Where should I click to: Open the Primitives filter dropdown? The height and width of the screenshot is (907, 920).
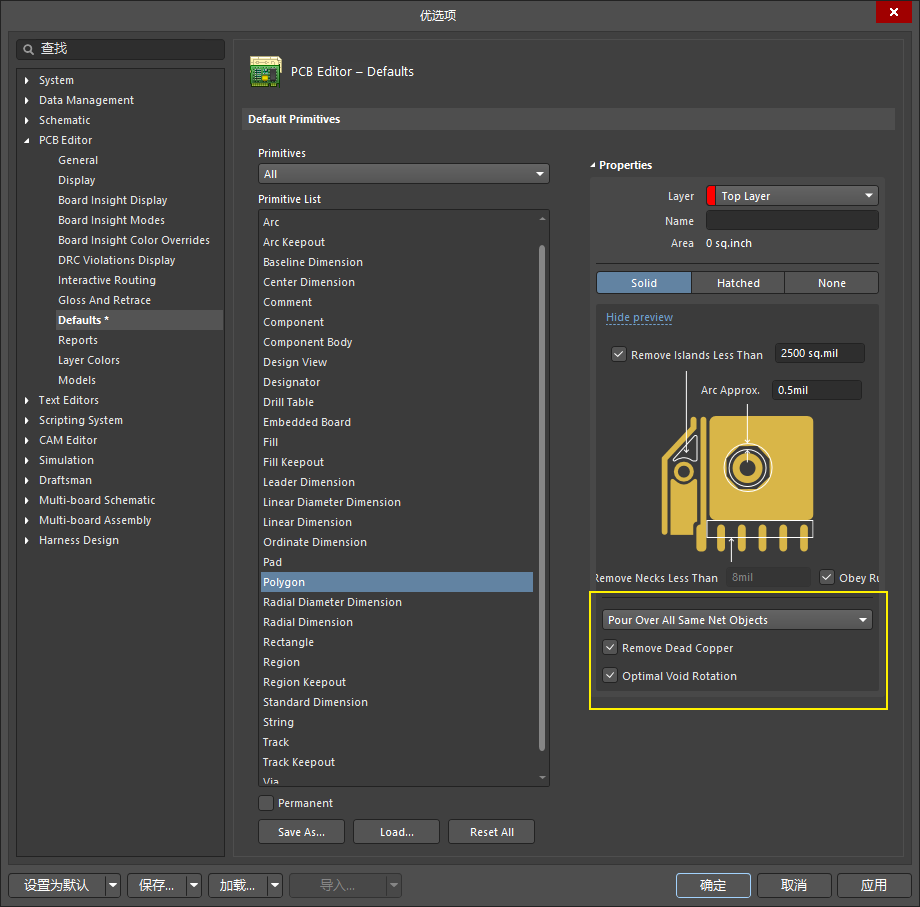pos(403,174)
